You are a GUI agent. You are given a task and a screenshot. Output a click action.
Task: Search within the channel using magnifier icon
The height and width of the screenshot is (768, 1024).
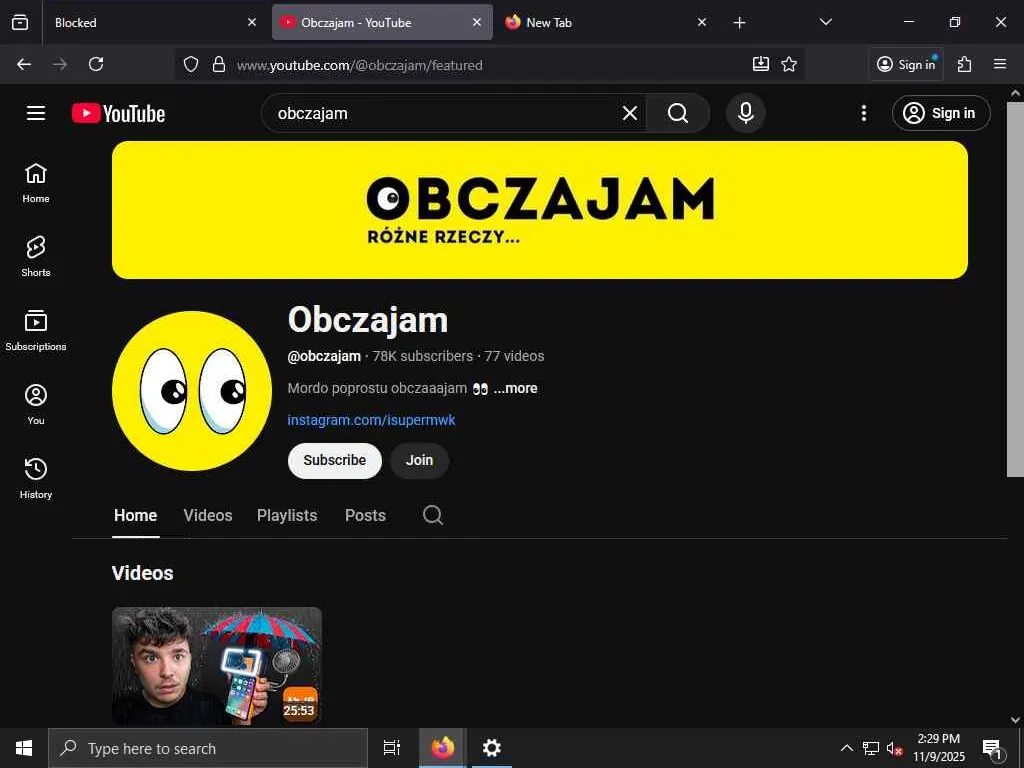tap(432, 515)
